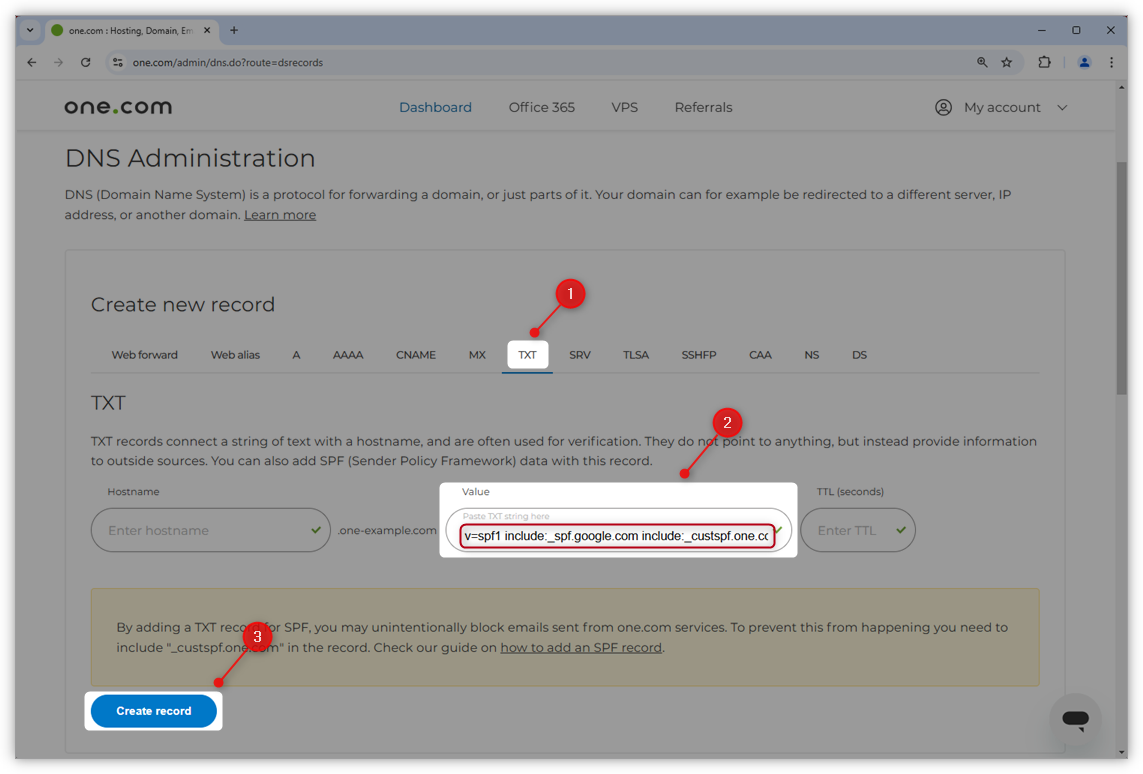
Task: Open the Chrome extensions puzzle icon
Action: pos(1044,62)
